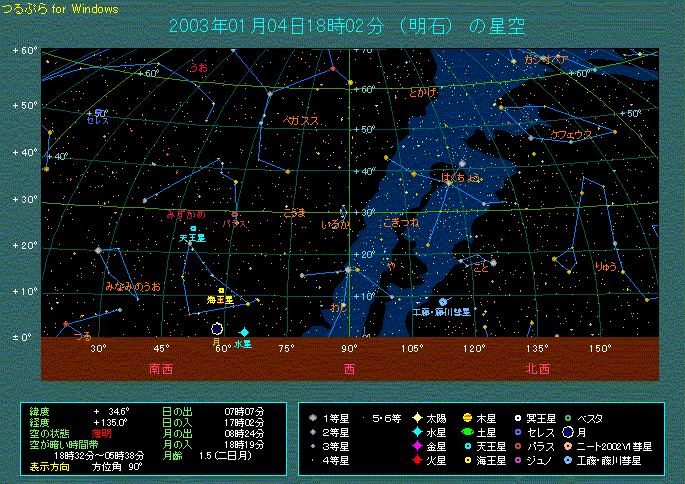Click the 西 direction label on the horizon

(350, 368)
